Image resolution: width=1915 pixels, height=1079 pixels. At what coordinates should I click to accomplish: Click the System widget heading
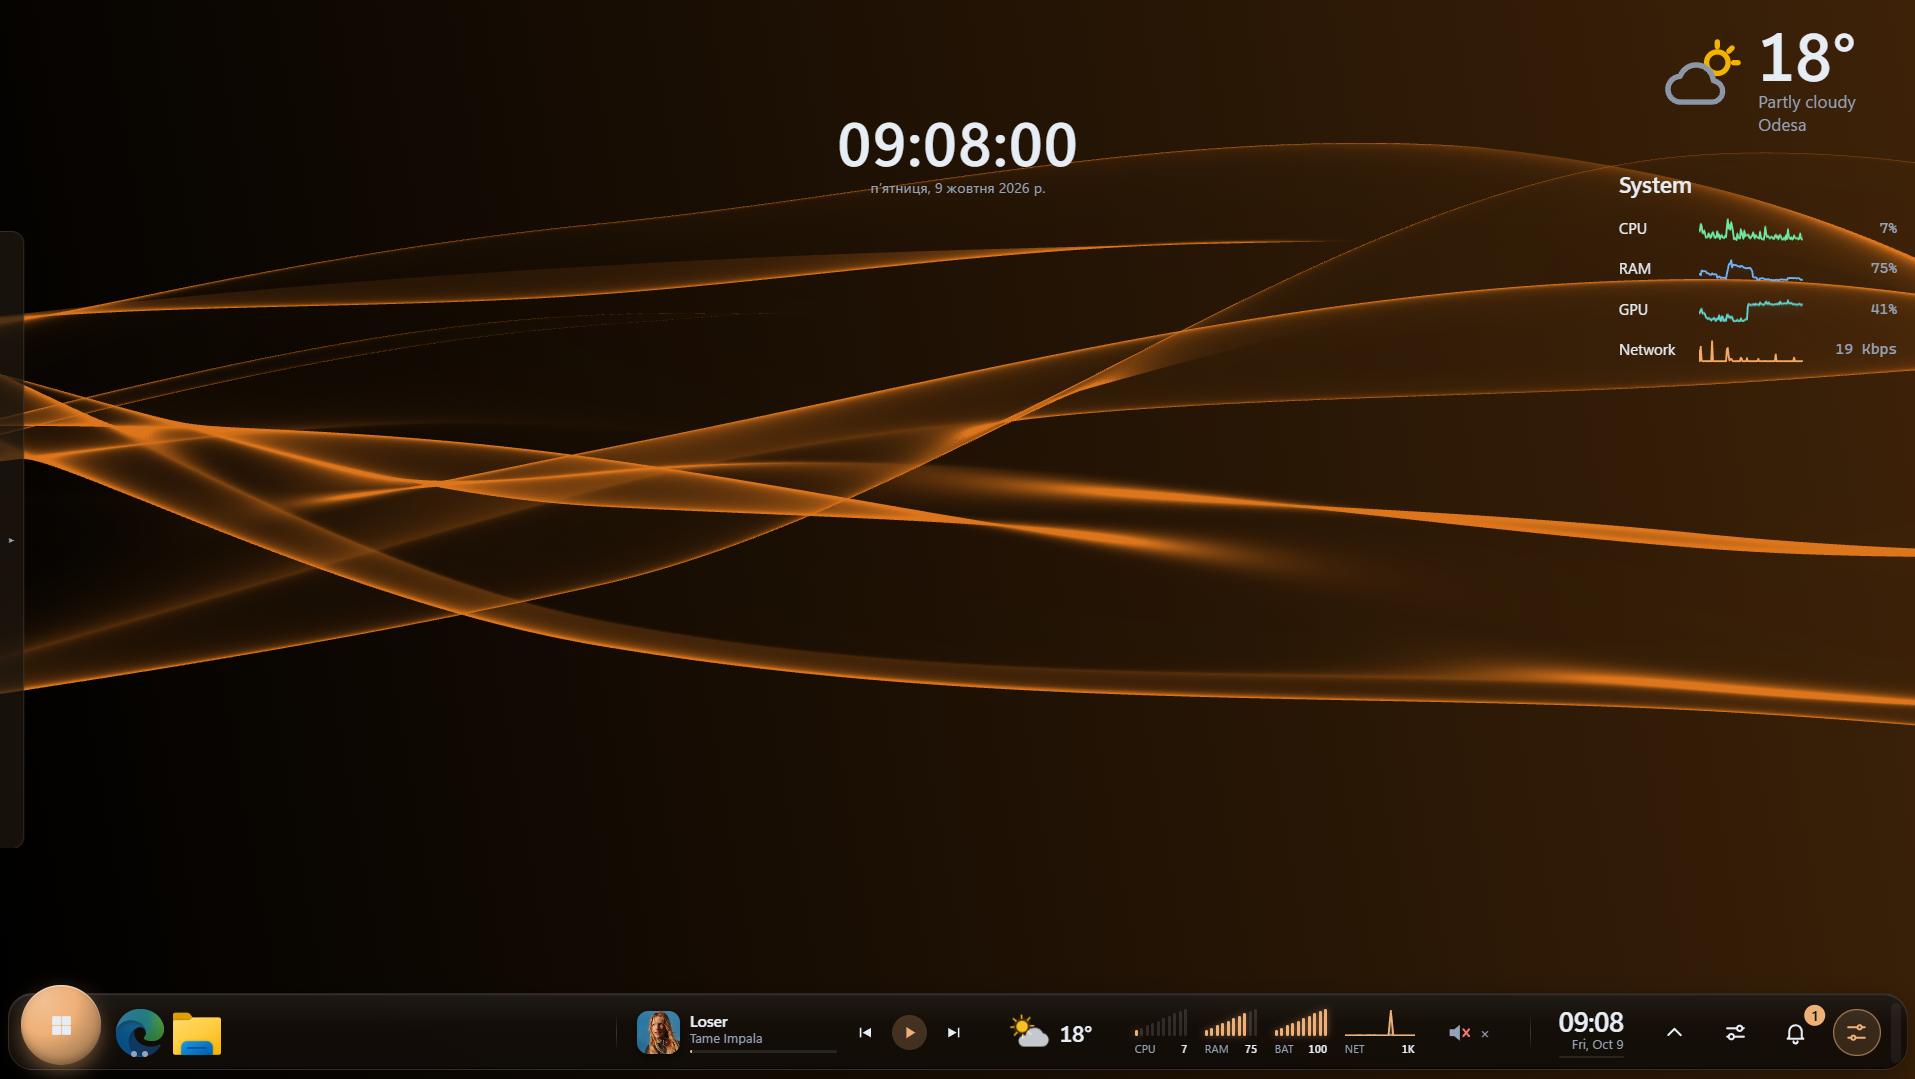click(1655, 185)
